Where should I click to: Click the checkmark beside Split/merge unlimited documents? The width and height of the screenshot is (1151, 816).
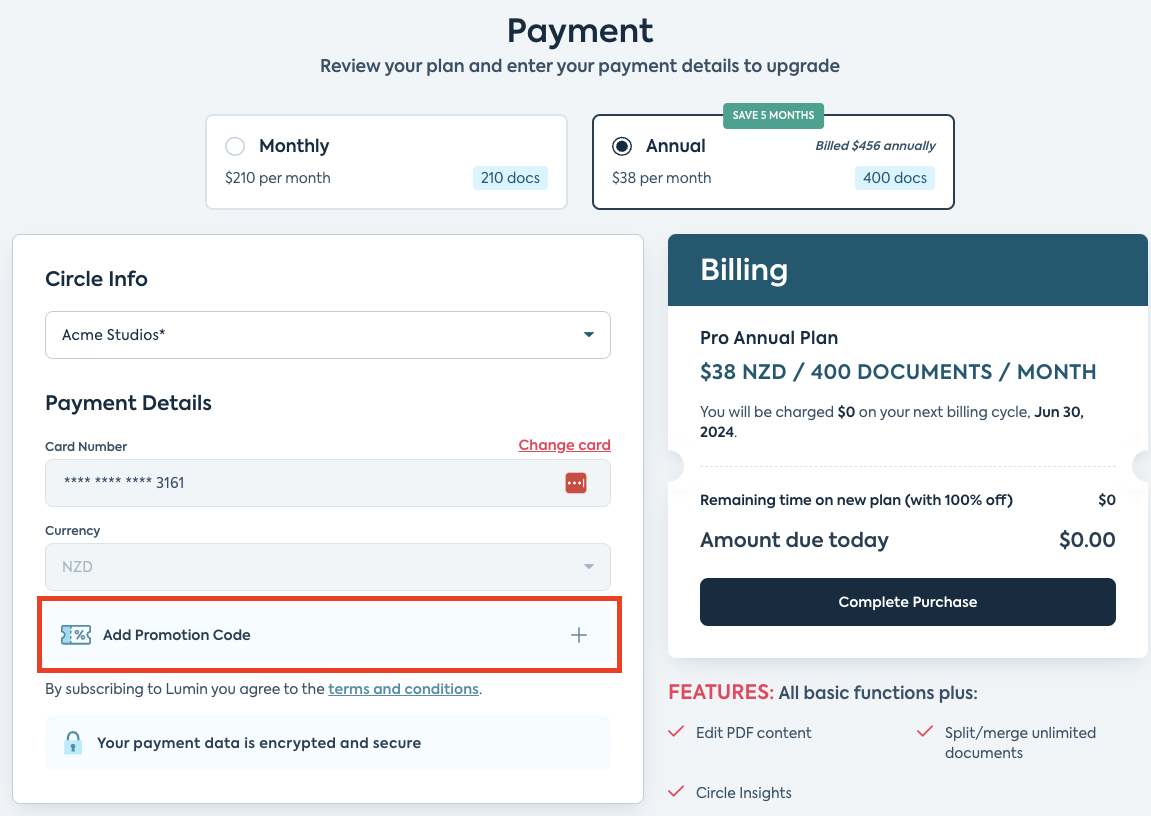pyautogui.click(x=925, y=732)
